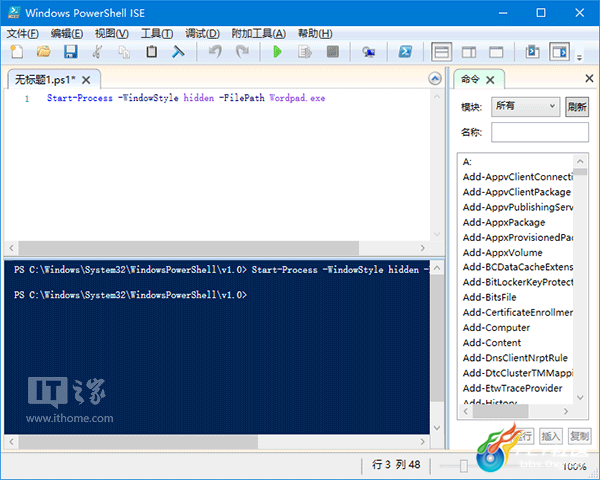The height and width of the screenshot is (480, 600).
Task: Focus the 名称 name input field
Action: pos(540,132)
